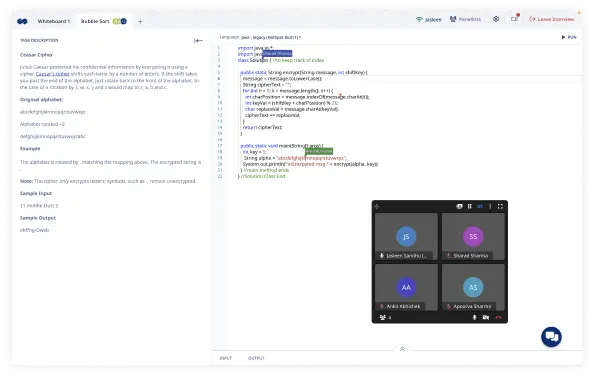This screenshot has height=376, width=594.
Task: Open the chat bubble button
Action: click(551, 337)
